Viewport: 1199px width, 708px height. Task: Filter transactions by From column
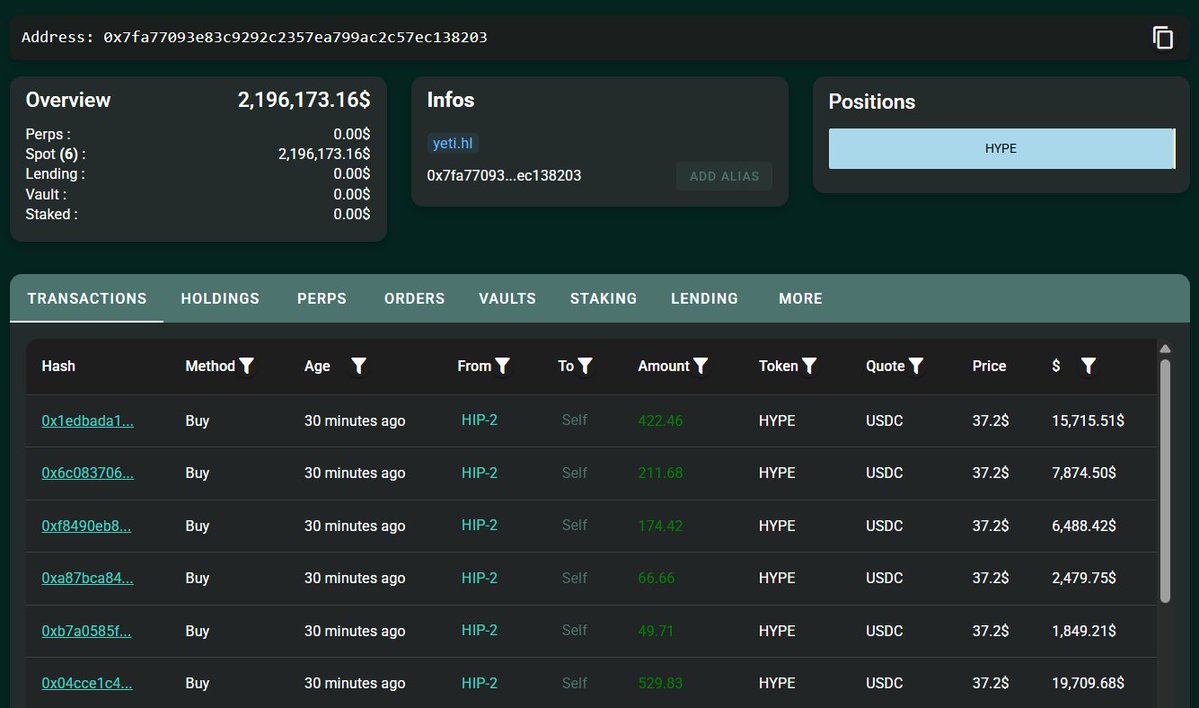pyautogui.click(x=503, y=366)
